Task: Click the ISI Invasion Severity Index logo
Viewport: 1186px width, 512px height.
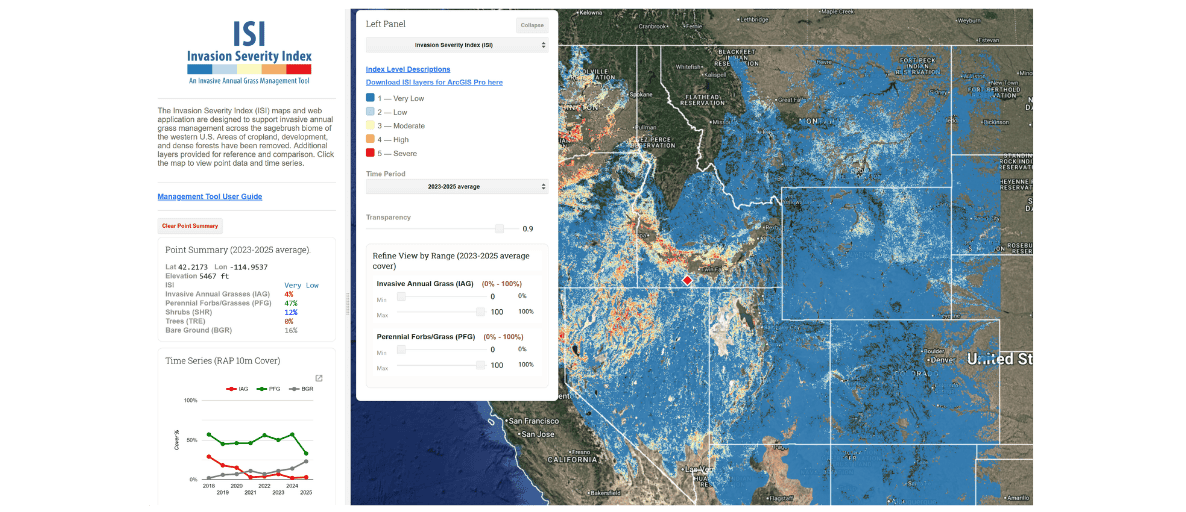Action: coord(249,53)
